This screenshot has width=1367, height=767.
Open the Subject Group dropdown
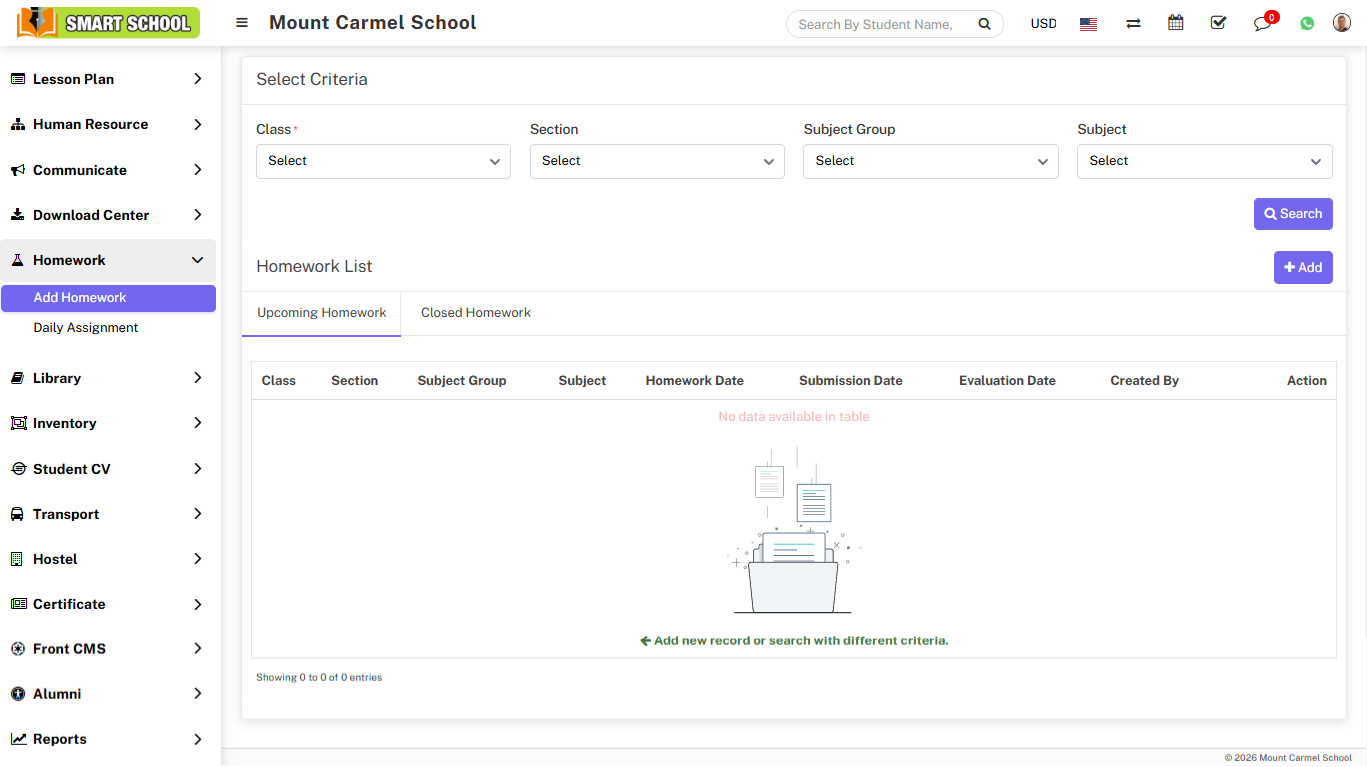[x=930, y=161]
